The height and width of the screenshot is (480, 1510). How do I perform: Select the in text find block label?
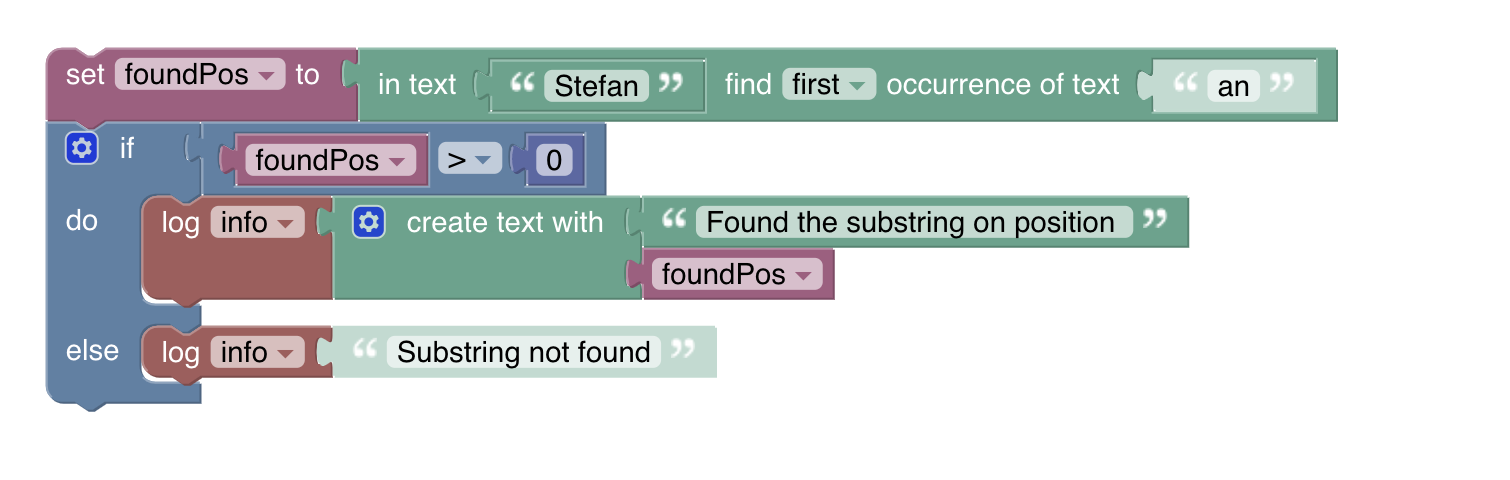click(x=417, y=85)
